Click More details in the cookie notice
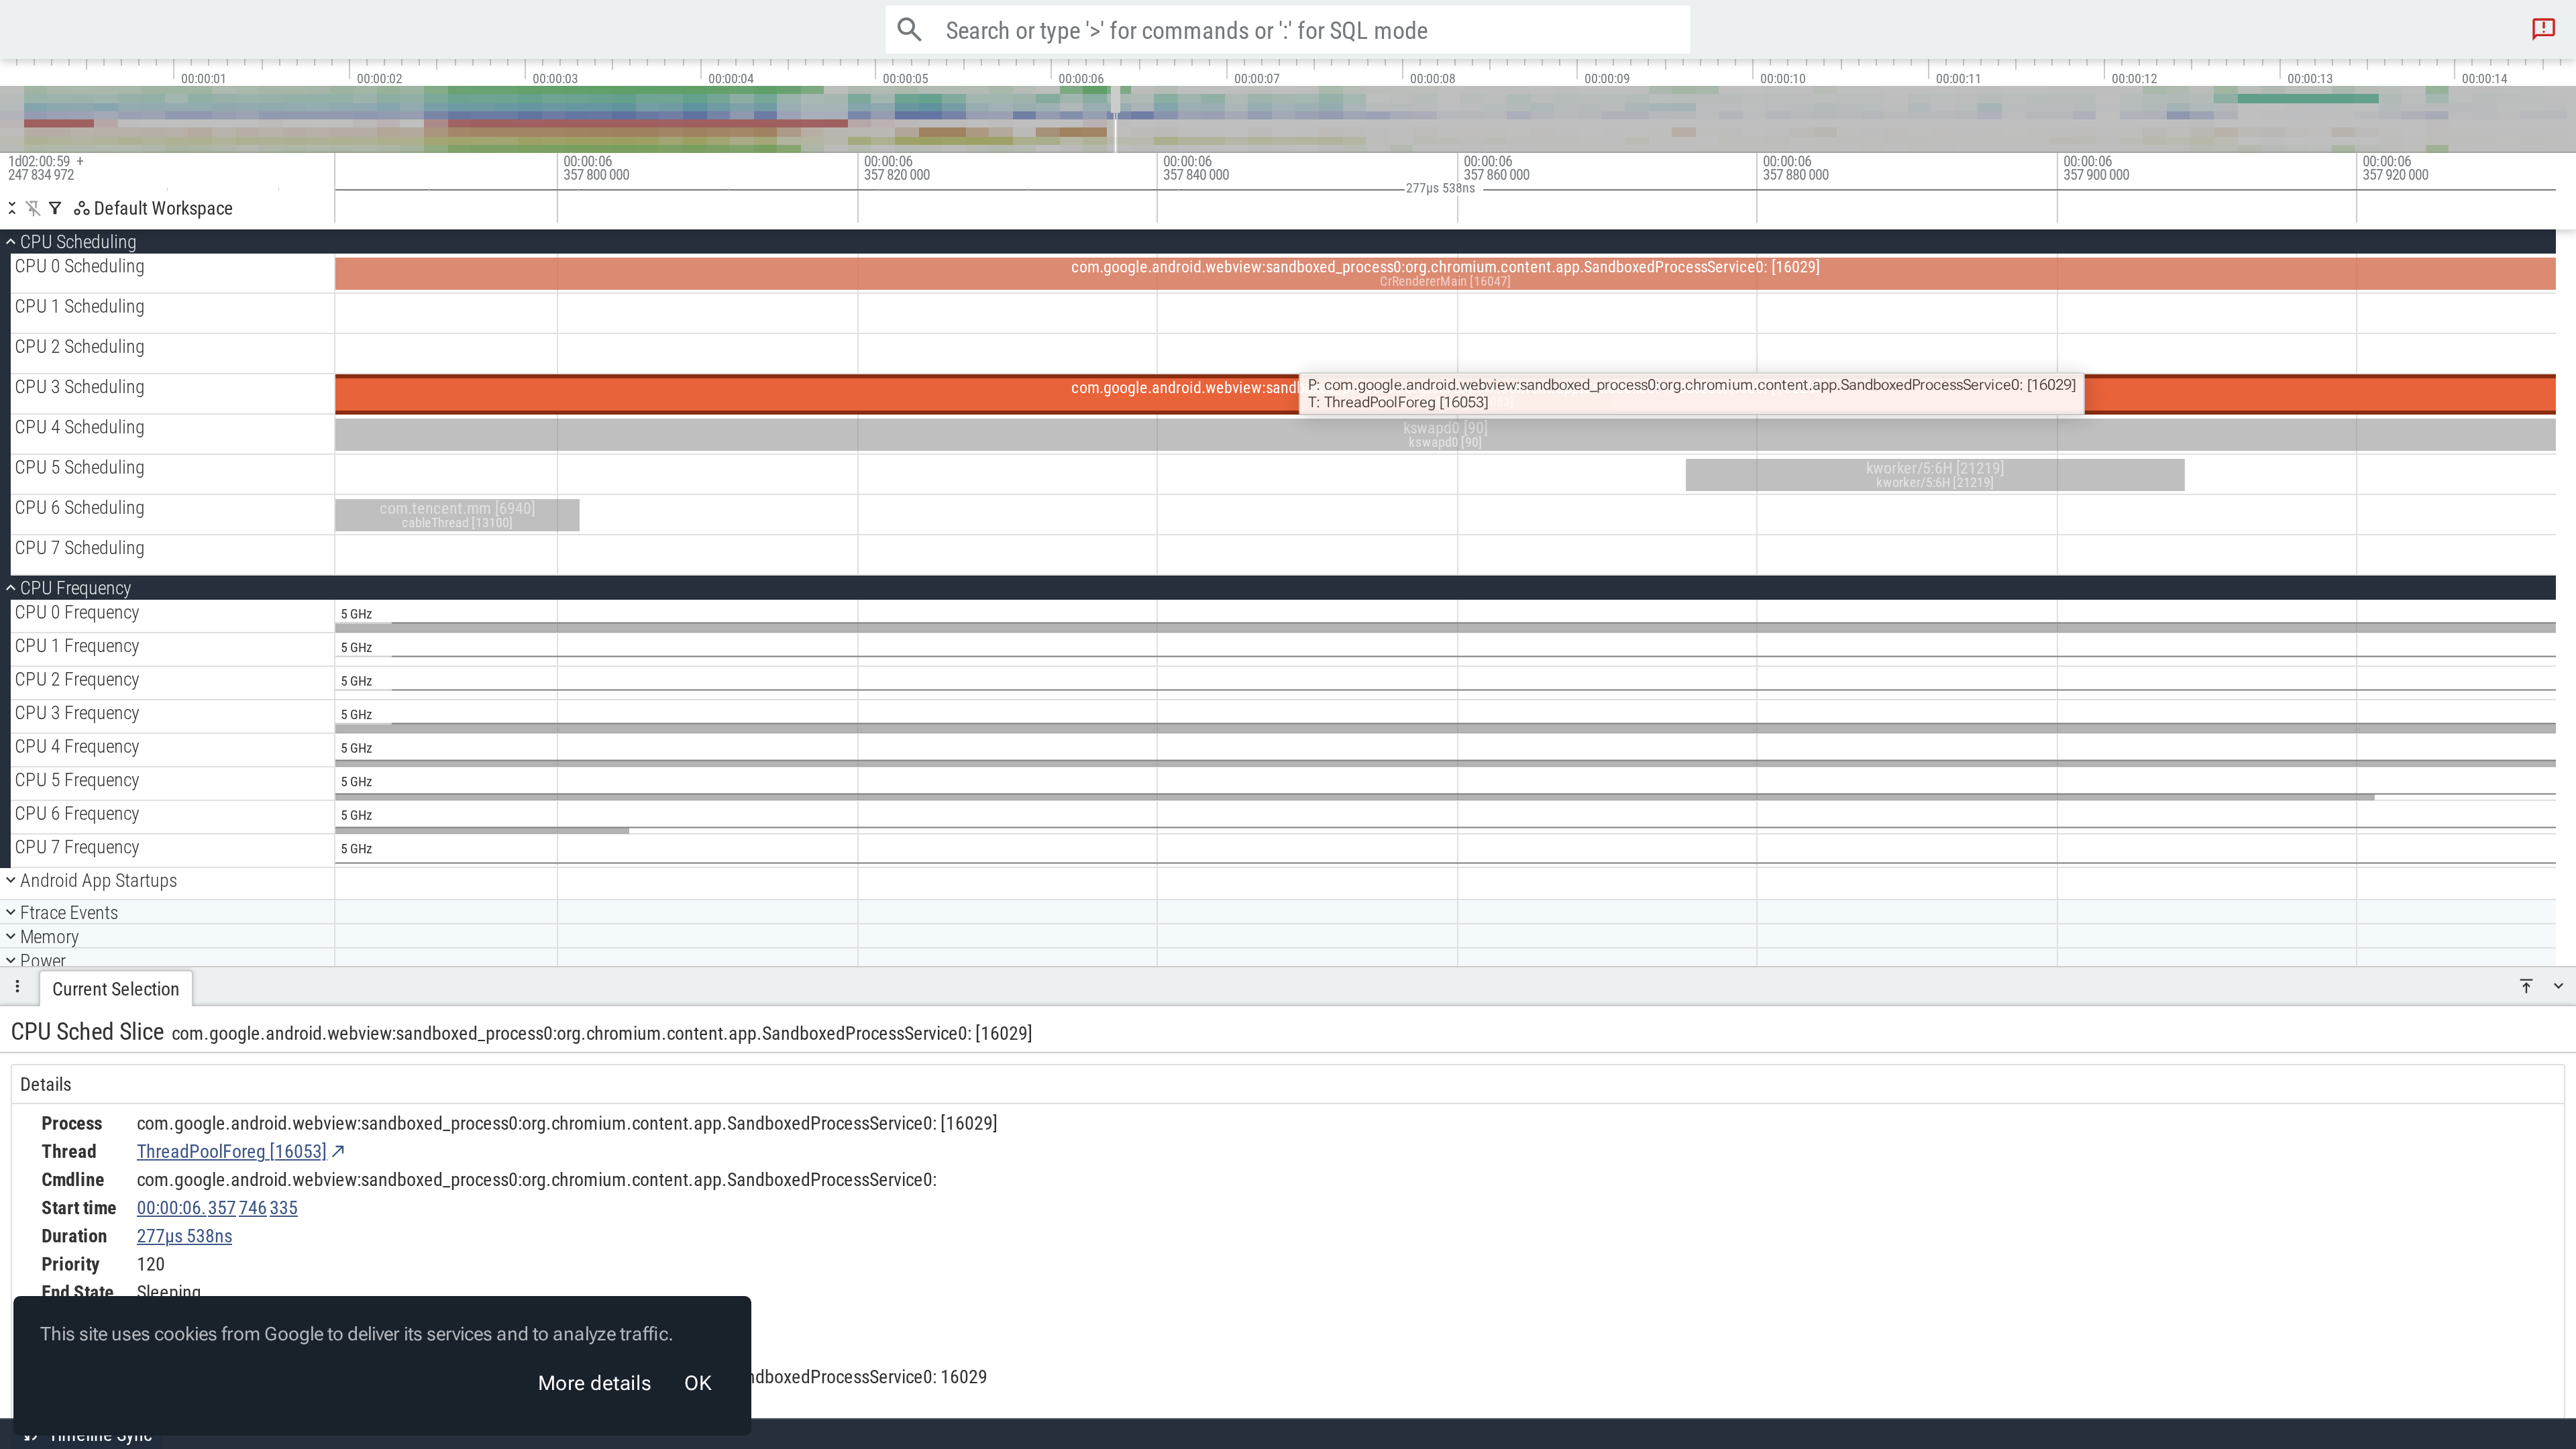Image resolution: width=2576 pixels, height=1449 pixels. [x=594, y=1383]
